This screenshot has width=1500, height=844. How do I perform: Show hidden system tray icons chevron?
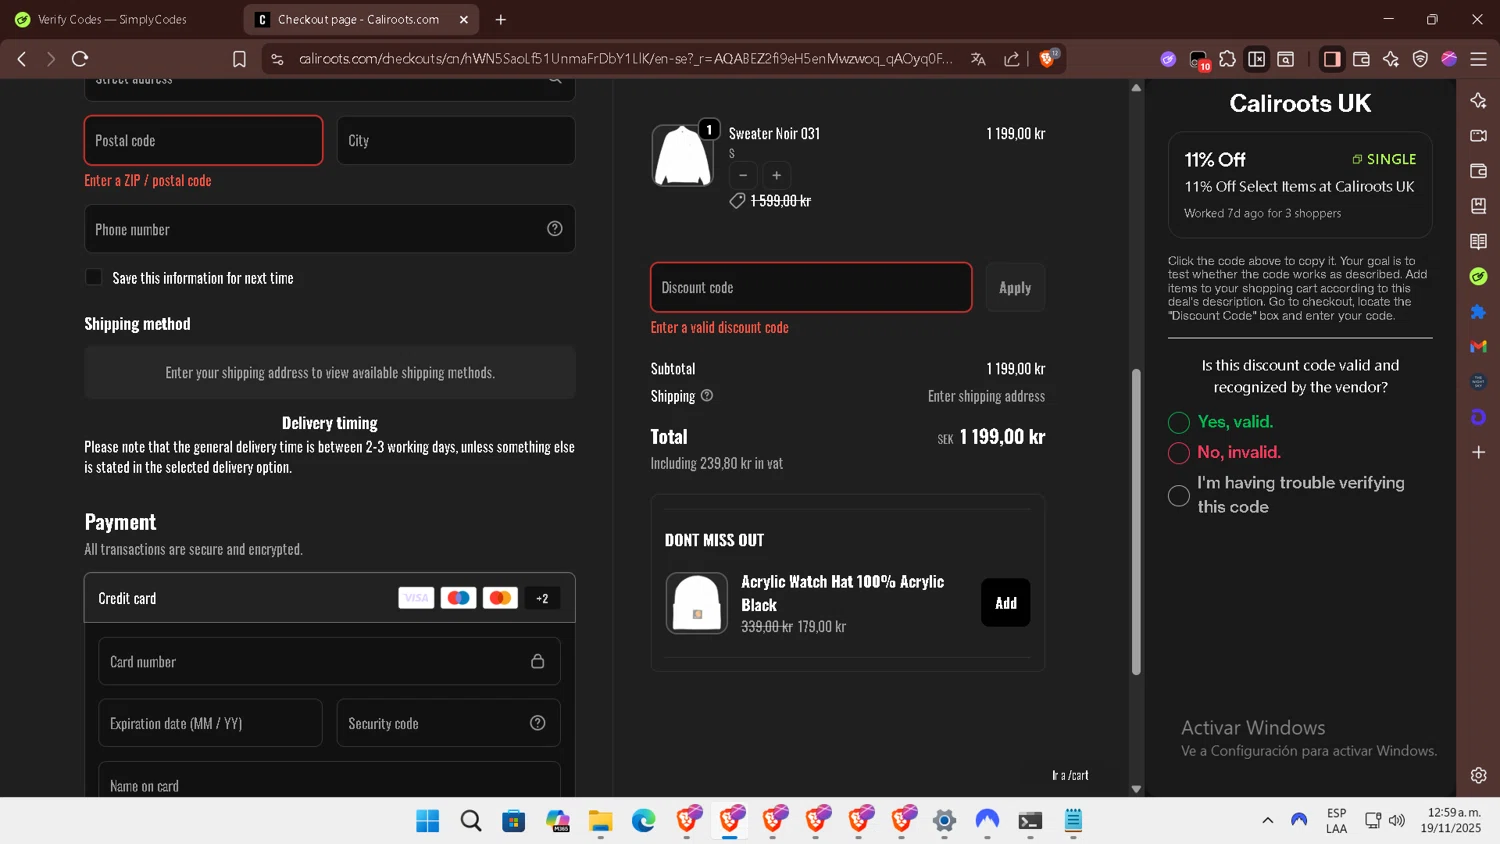pyautogui.click(x=1267, y=820)
